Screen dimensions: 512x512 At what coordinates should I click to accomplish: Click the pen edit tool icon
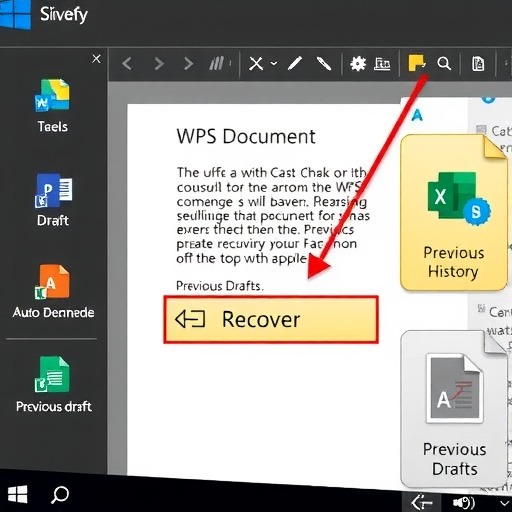[x=295, y=63]
